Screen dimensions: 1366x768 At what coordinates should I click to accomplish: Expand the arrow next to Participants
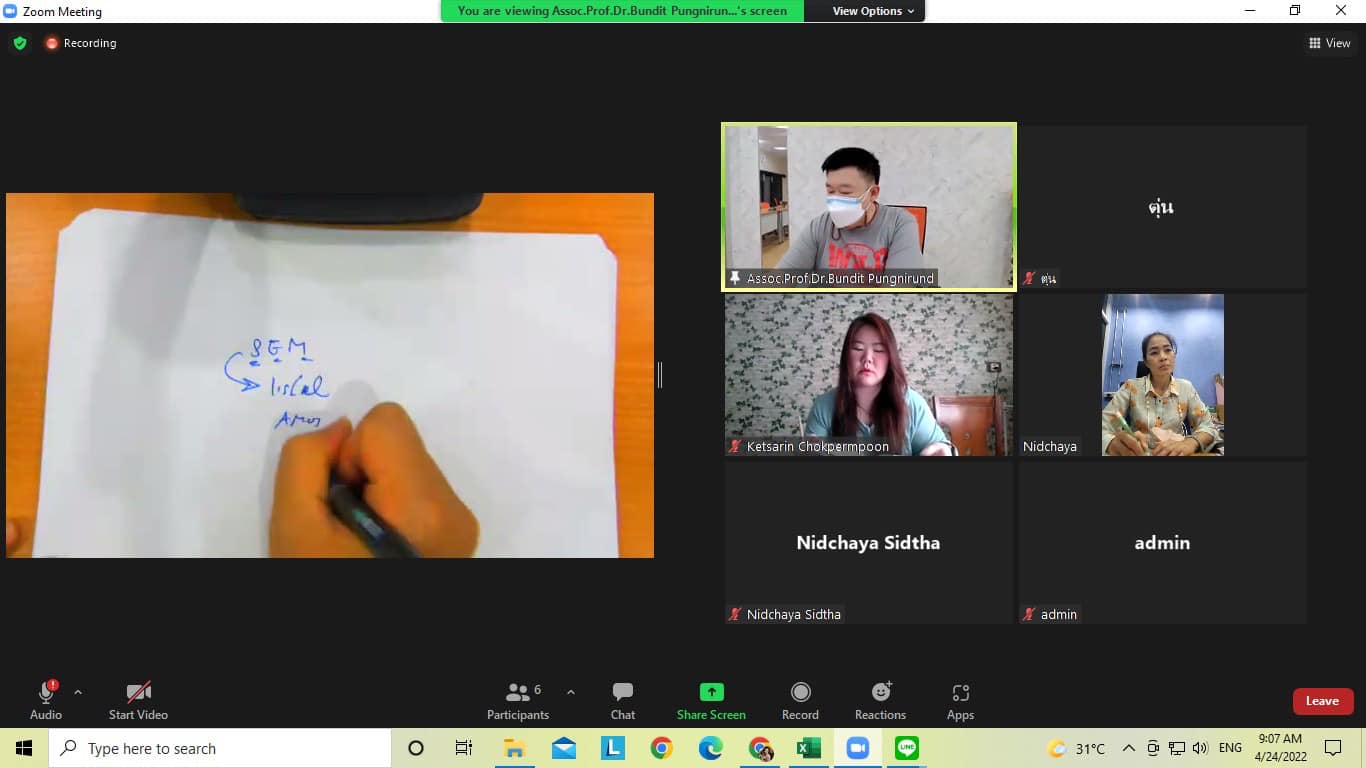pyautogui.click(x=571, y=692)
